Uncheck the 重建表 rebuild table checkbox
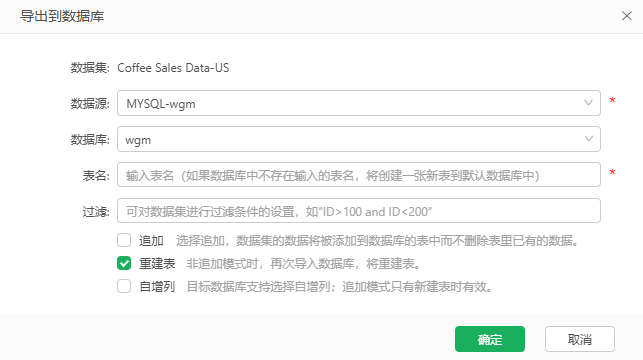 tap(124, 263)
